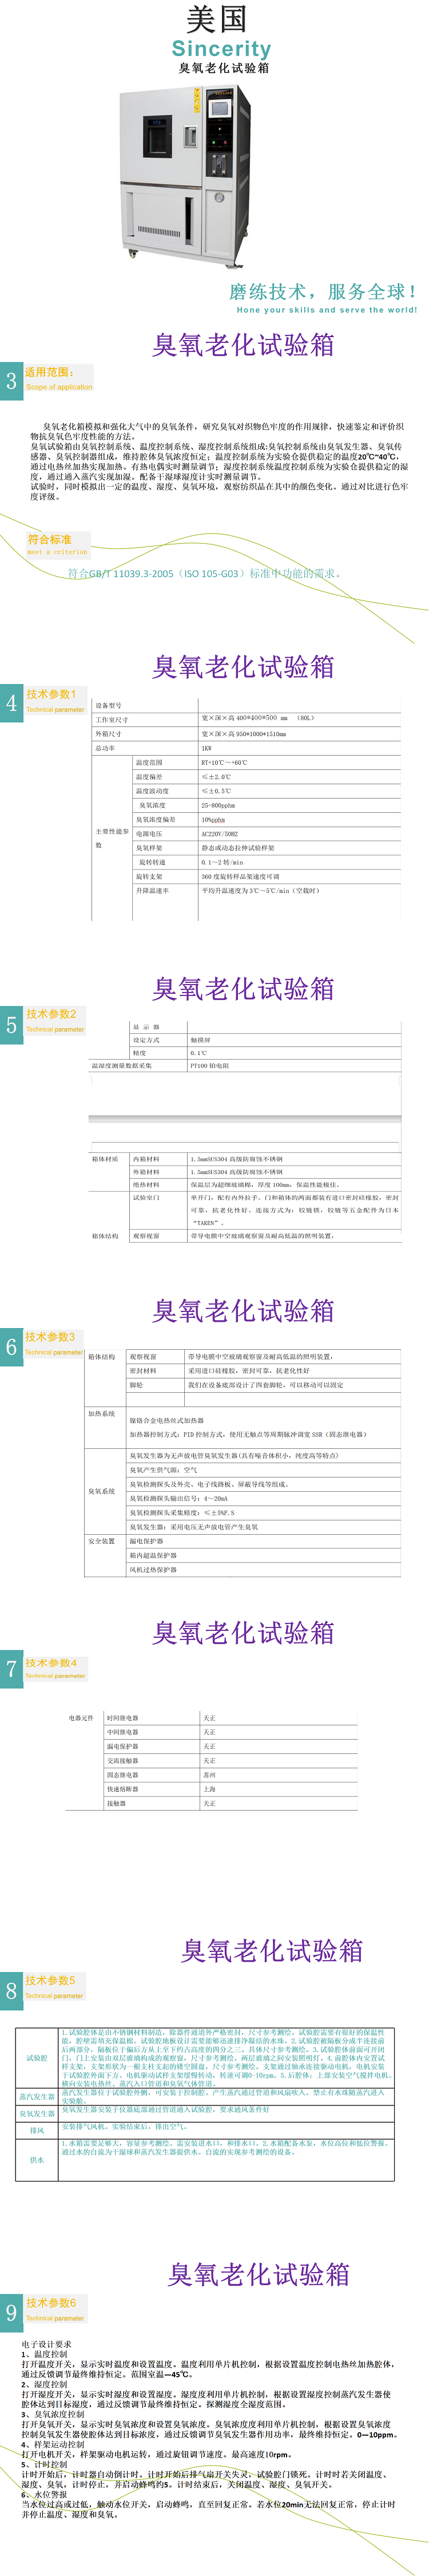Select the "技术参数4" heading
The image size is (429, 2576).
point(51,1663)
